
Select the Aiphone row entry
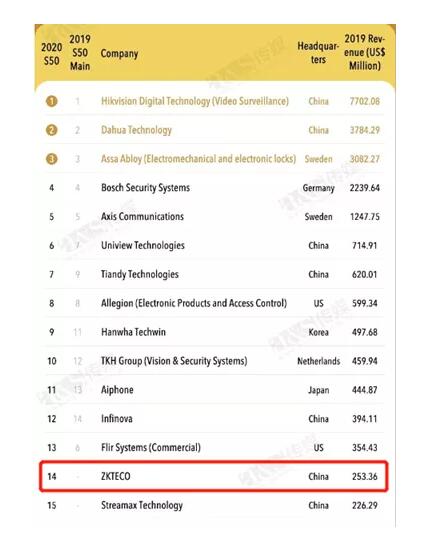(214, 390)
